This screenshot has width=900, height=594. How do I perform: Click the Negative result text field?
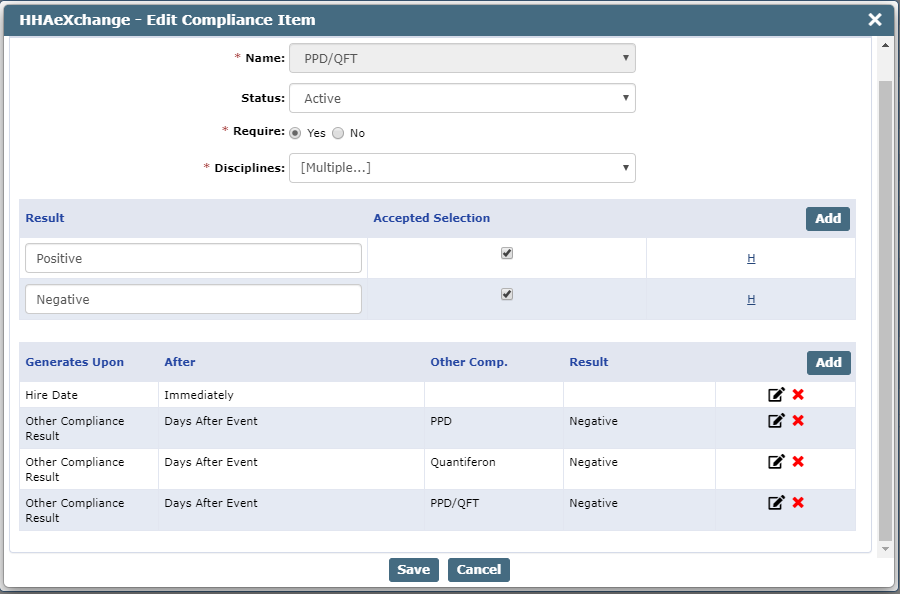click(x=193, y=299)
